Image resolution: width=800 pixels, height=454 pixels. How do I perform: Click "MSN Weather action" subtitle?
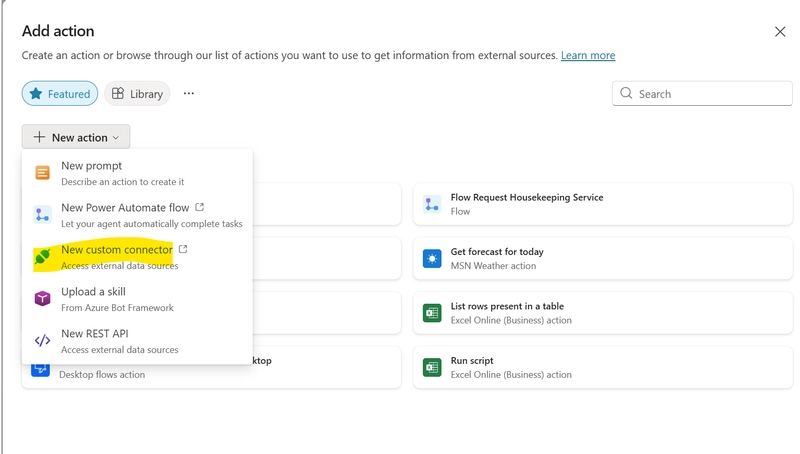493,266
